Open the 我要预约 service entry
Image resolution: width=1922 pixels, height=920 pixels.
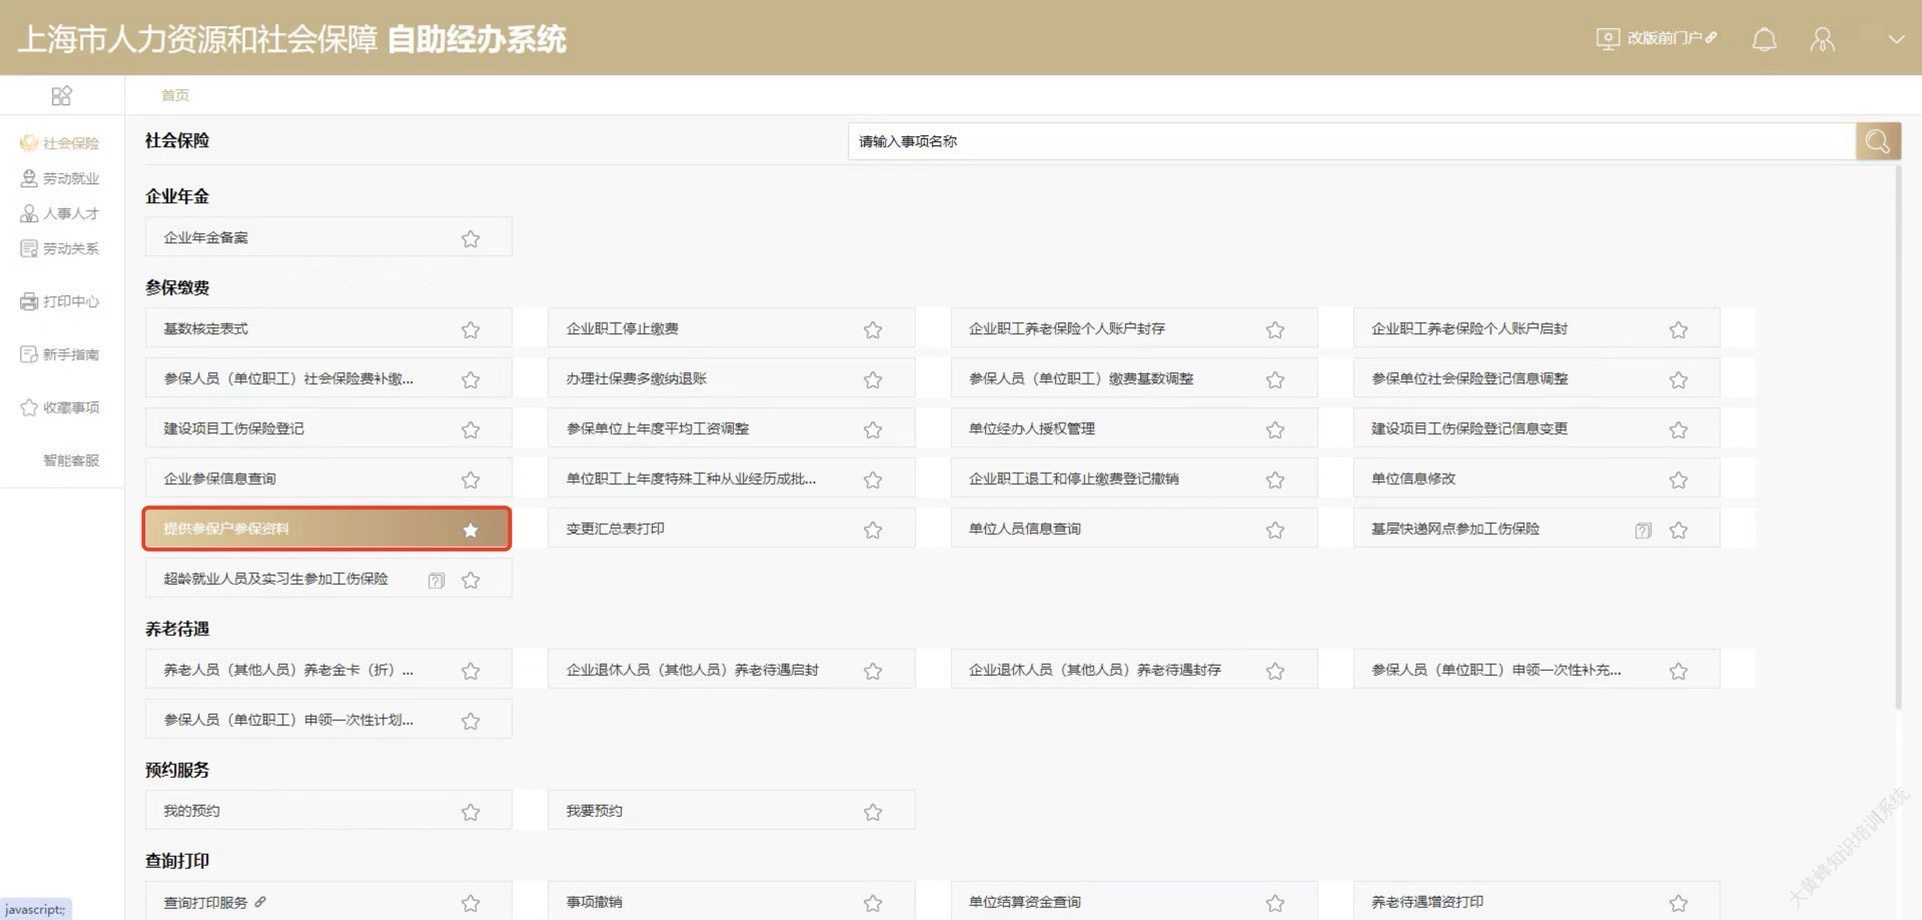(x=594, y=811)
